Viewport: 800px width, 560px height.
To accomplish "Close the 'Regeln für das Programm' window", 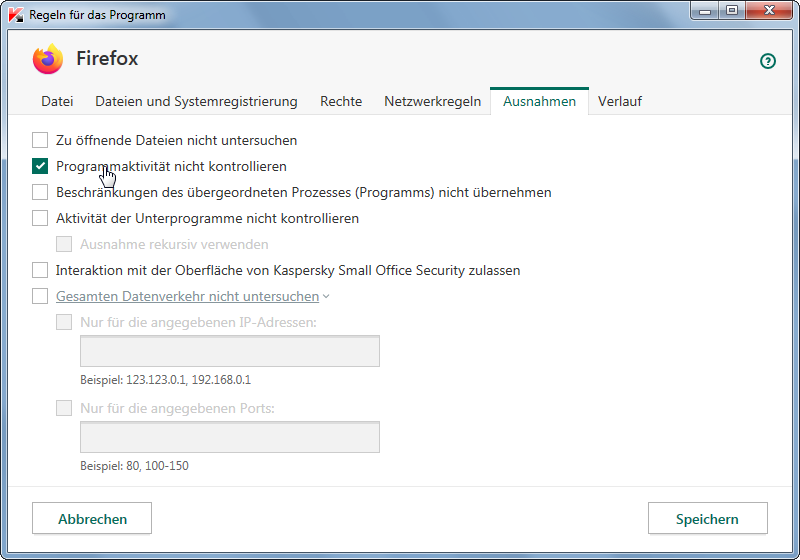I will [769, 11].
